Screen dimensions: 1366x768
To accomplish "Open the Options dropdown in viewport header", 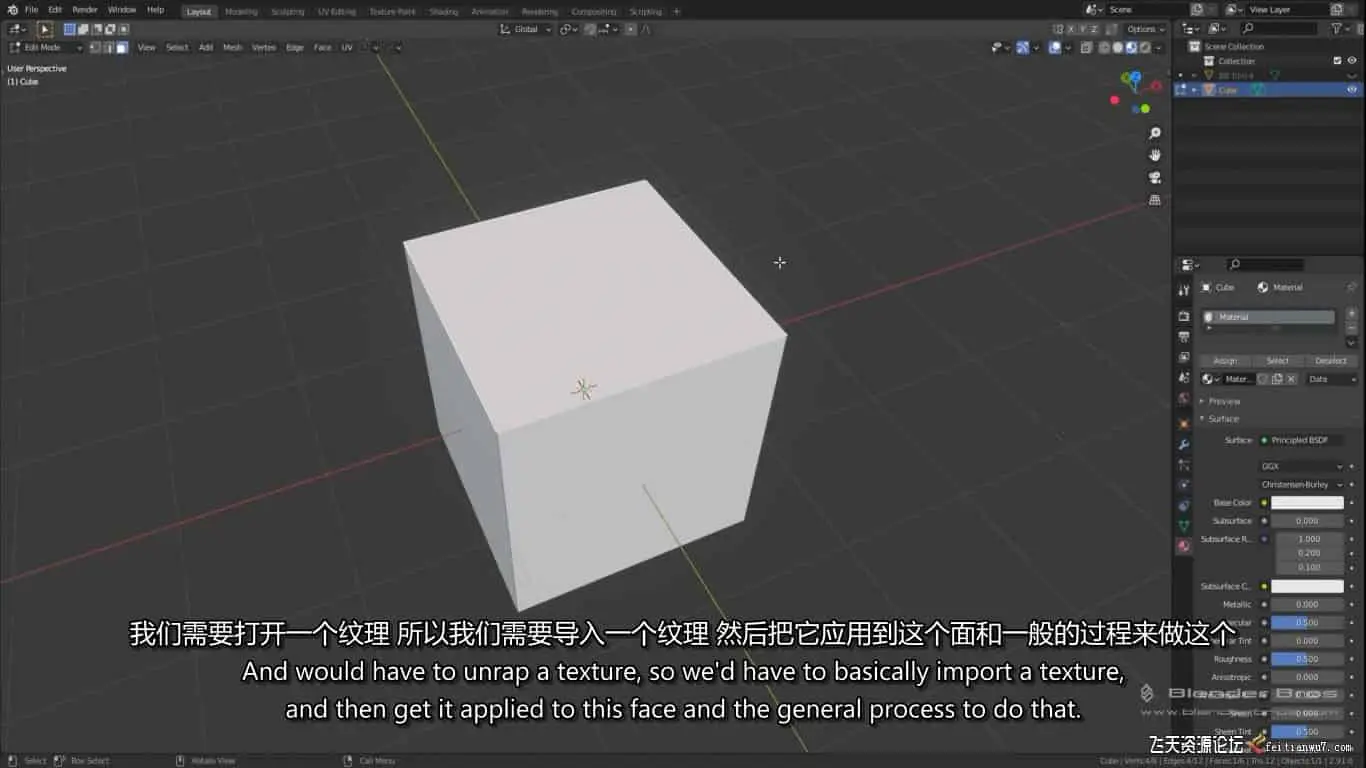I will tap(1145, 29).
